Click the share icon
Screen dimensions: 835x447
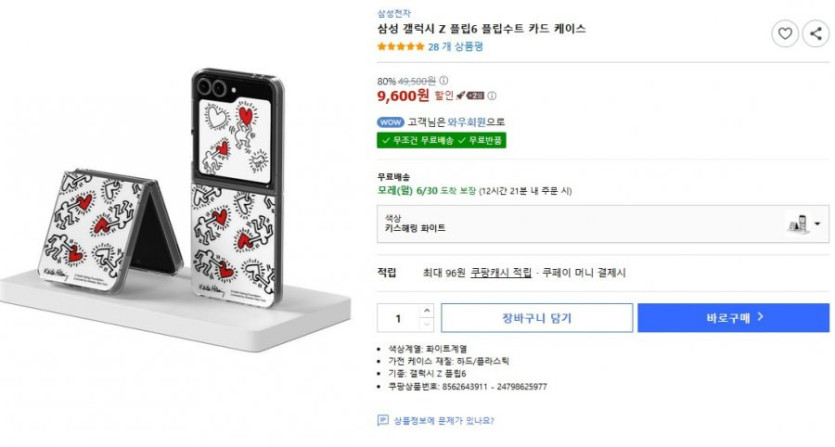[815, 34]
